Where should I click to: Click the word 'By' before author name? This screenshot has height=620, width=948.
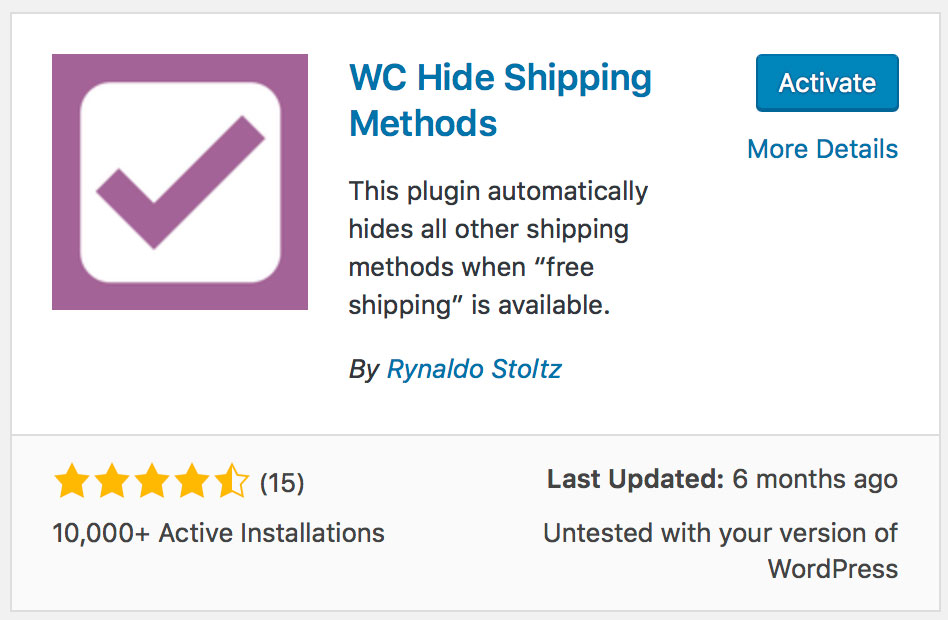[363, 369]
